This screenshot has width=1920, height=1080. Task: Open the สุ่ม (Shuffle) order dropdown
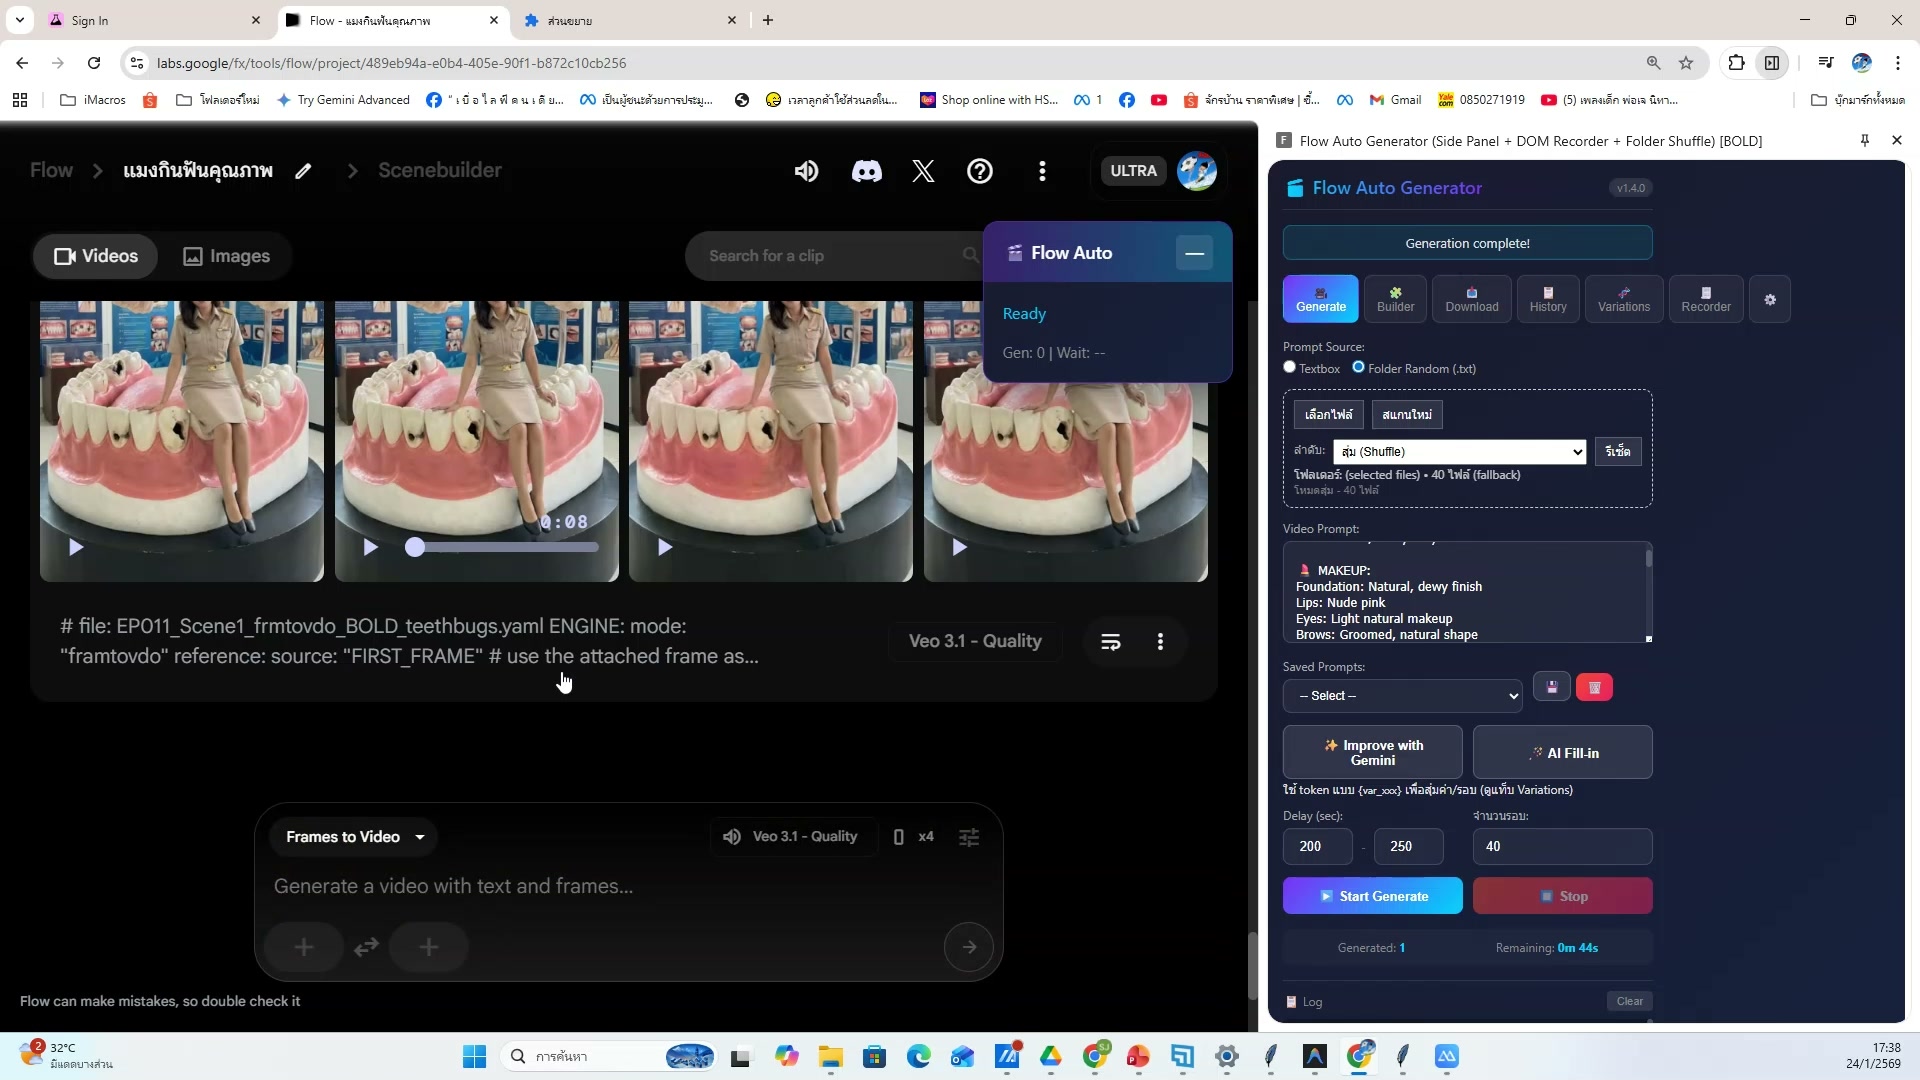[1459, 452]
